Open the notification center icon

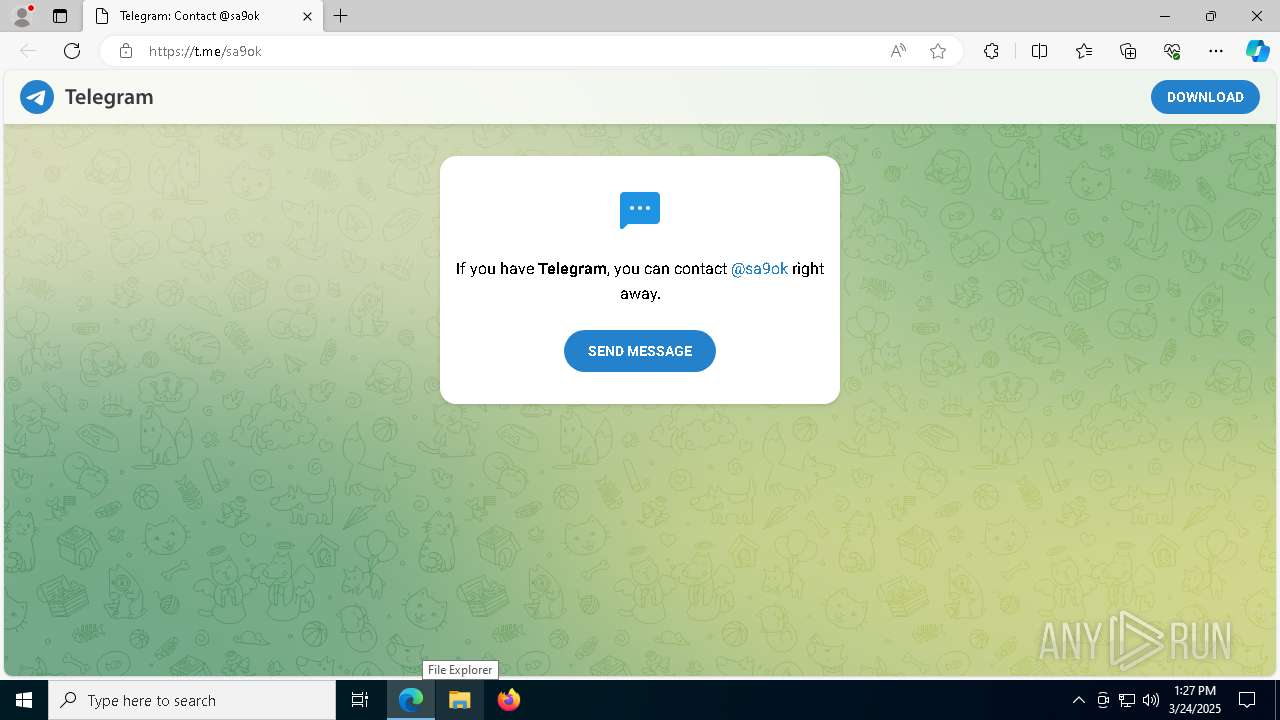tap(1247, 700)
